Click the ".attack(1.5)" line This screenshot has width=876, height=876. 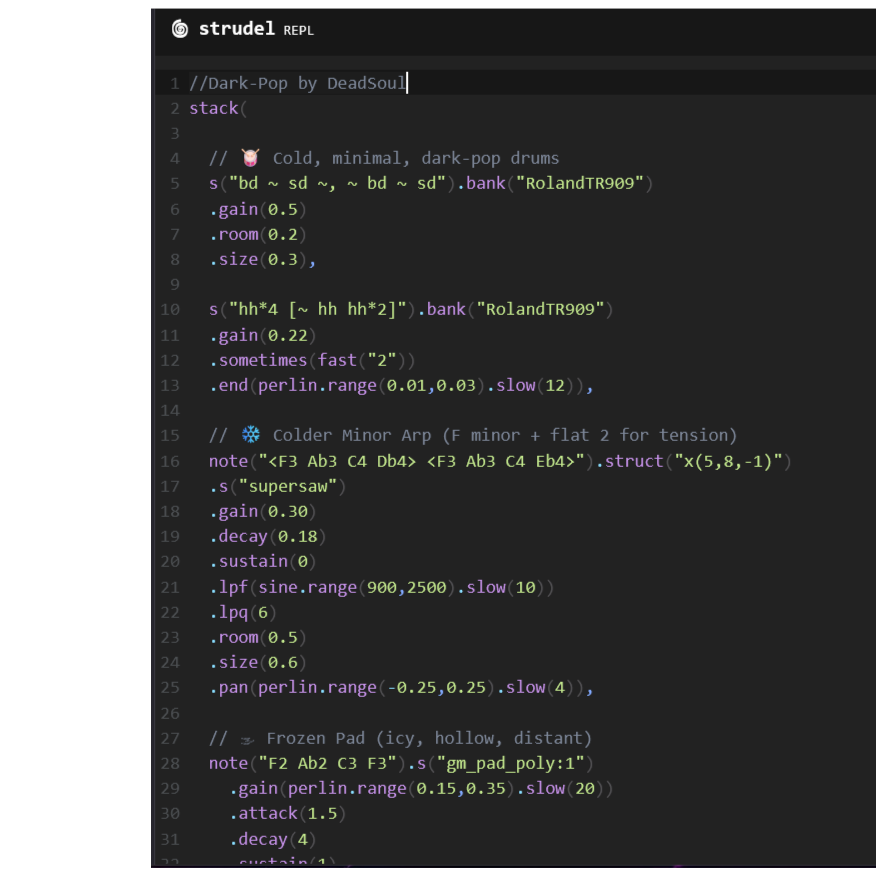pyautogui.click(x=282, y=813)
